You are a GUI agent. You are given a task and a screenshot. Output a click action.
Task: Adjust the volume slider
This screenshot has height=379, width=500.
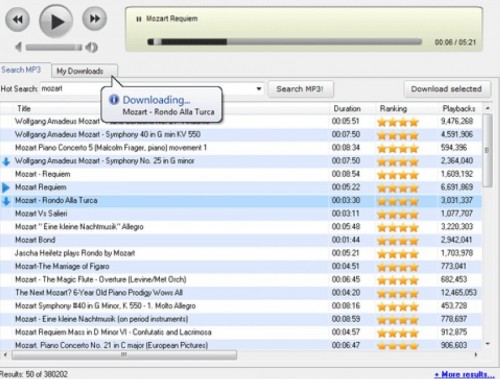[54, 47]
